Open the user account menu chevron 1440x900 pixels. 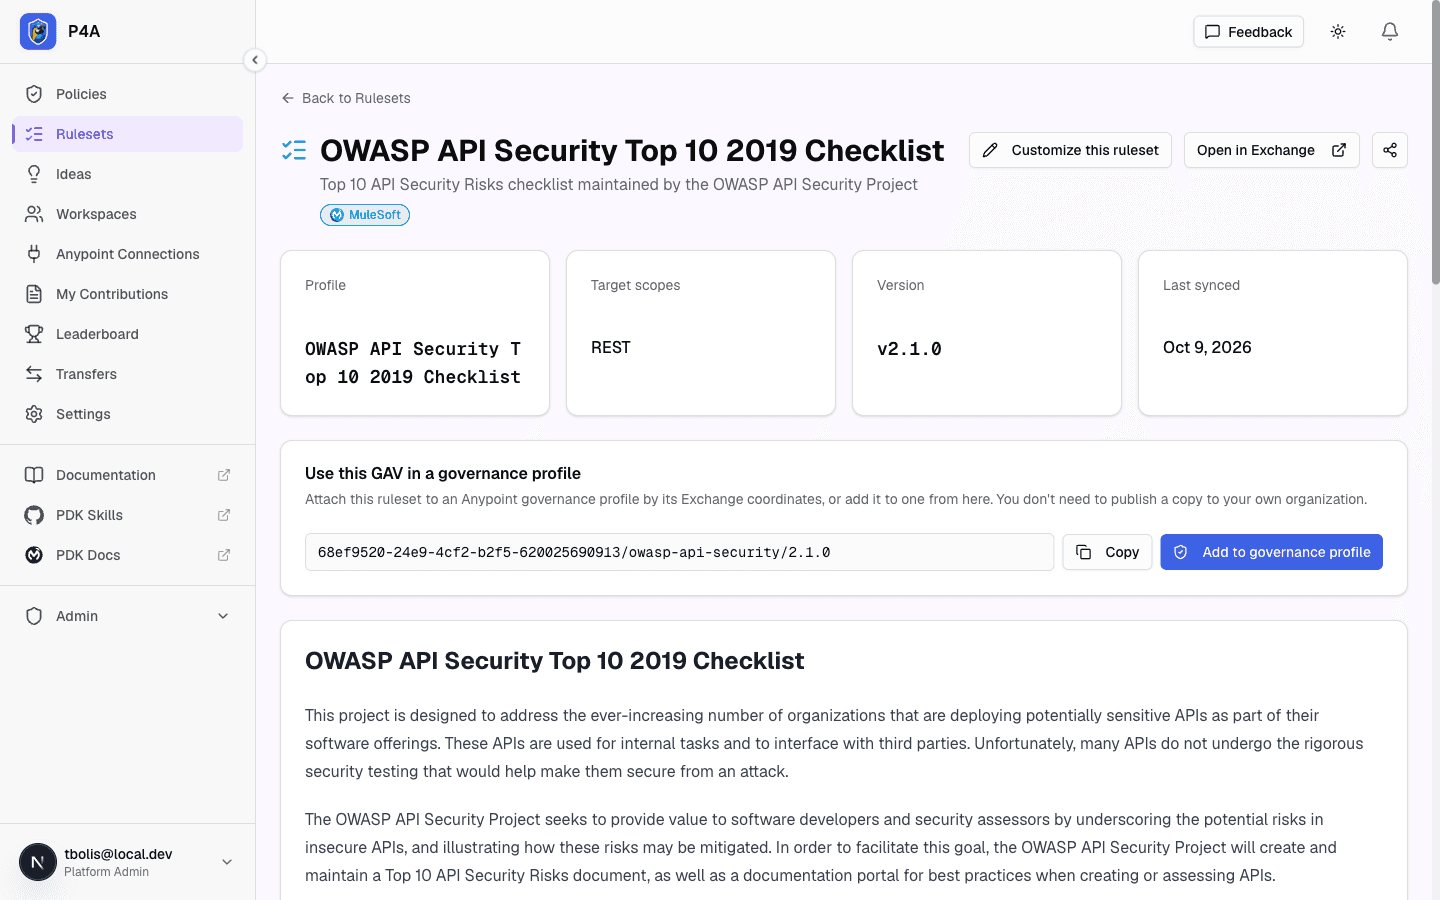(x=227, y=862)
